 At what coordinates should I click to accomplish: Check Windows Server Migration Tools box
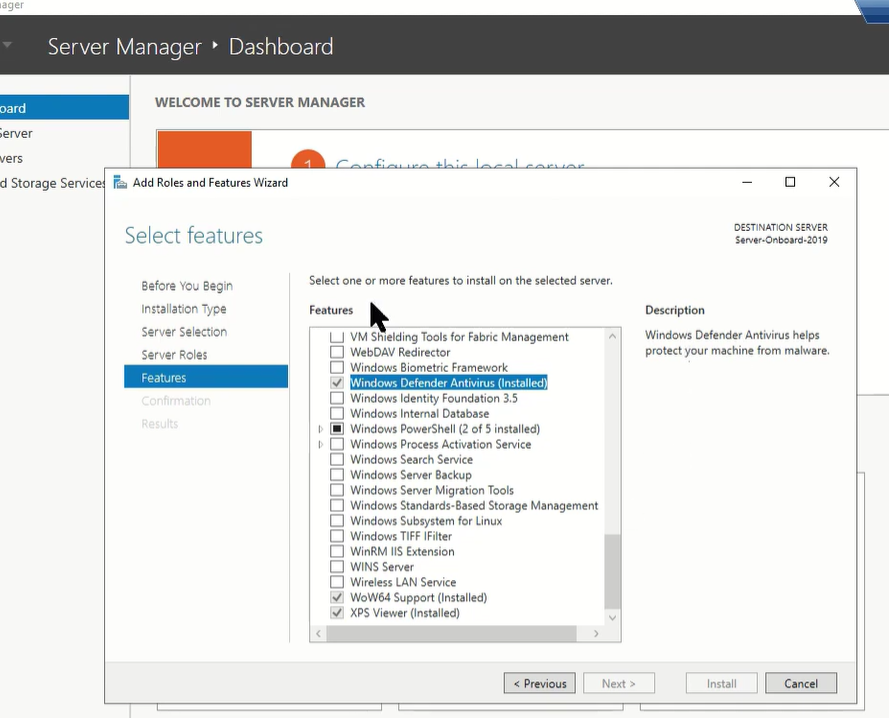337,490
